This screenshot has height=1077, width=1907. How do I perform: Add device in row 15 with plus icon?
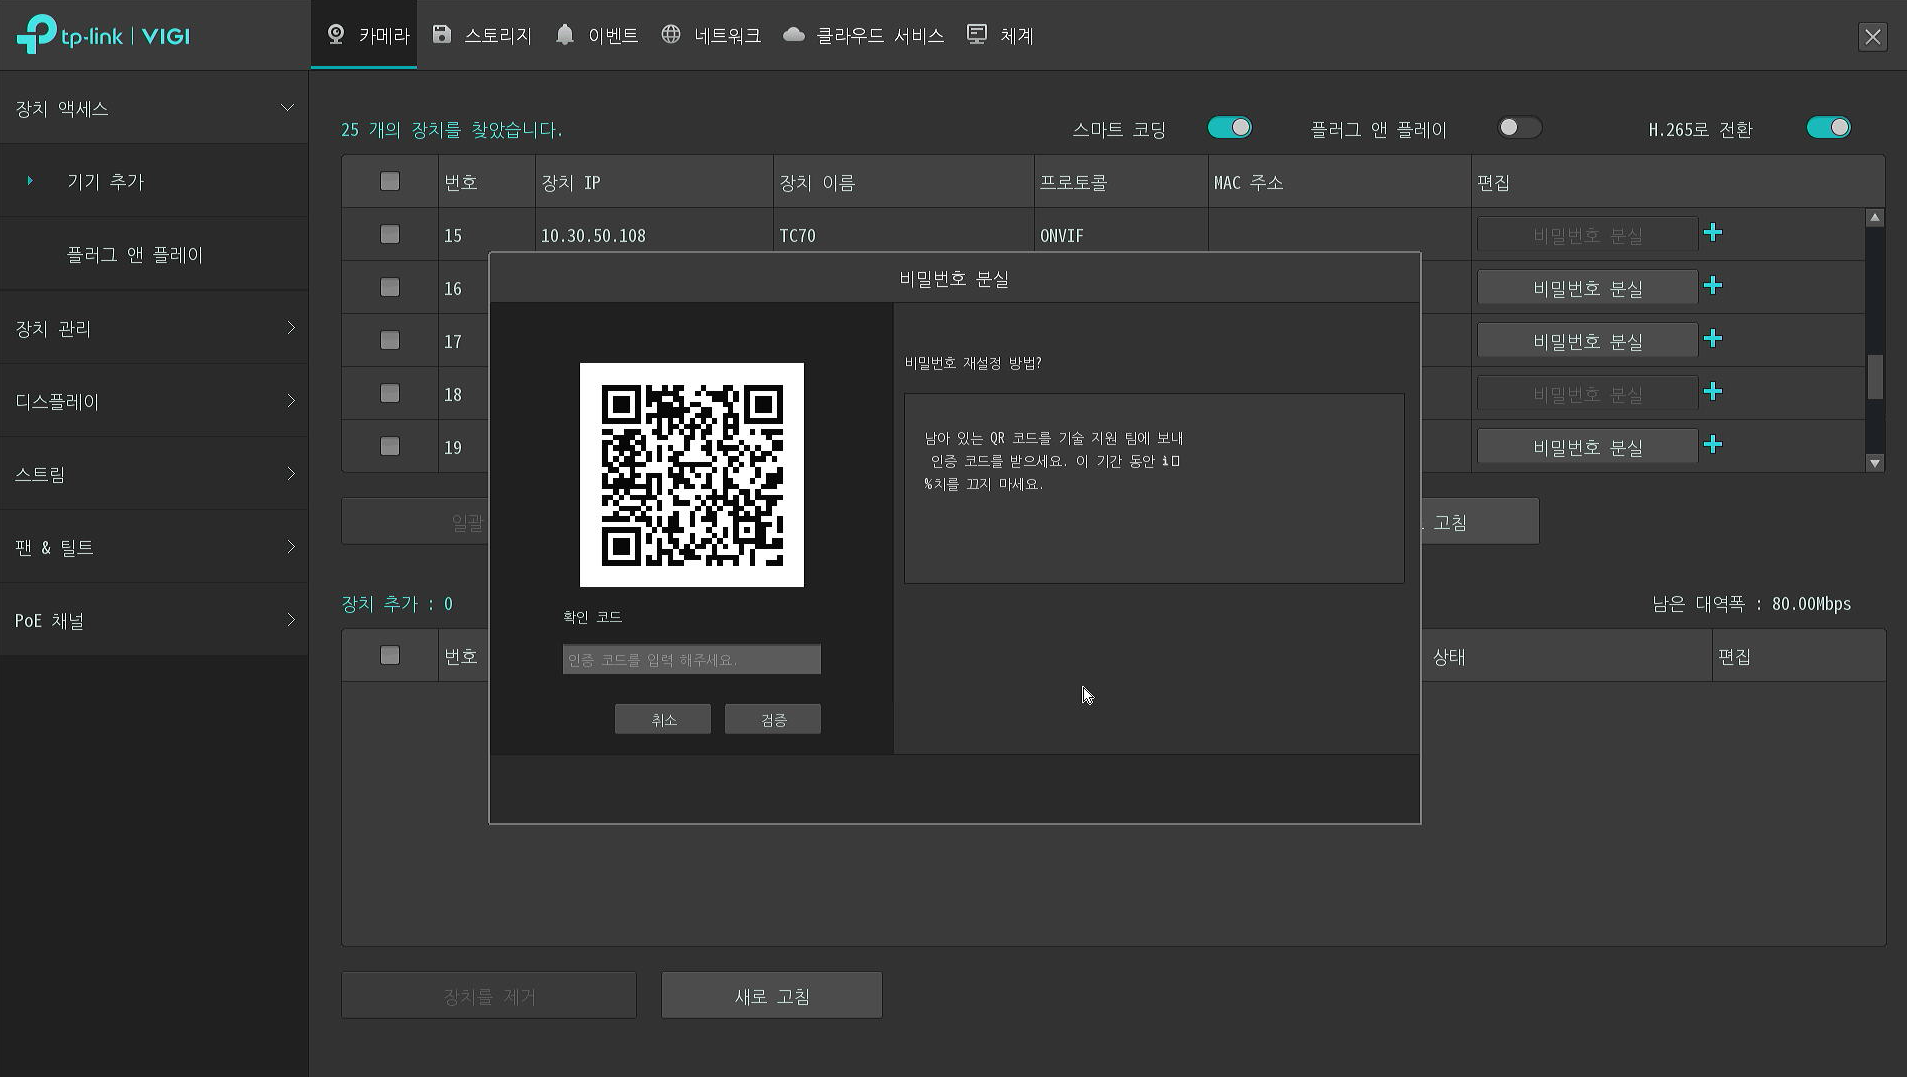[x=1713, y=233]
